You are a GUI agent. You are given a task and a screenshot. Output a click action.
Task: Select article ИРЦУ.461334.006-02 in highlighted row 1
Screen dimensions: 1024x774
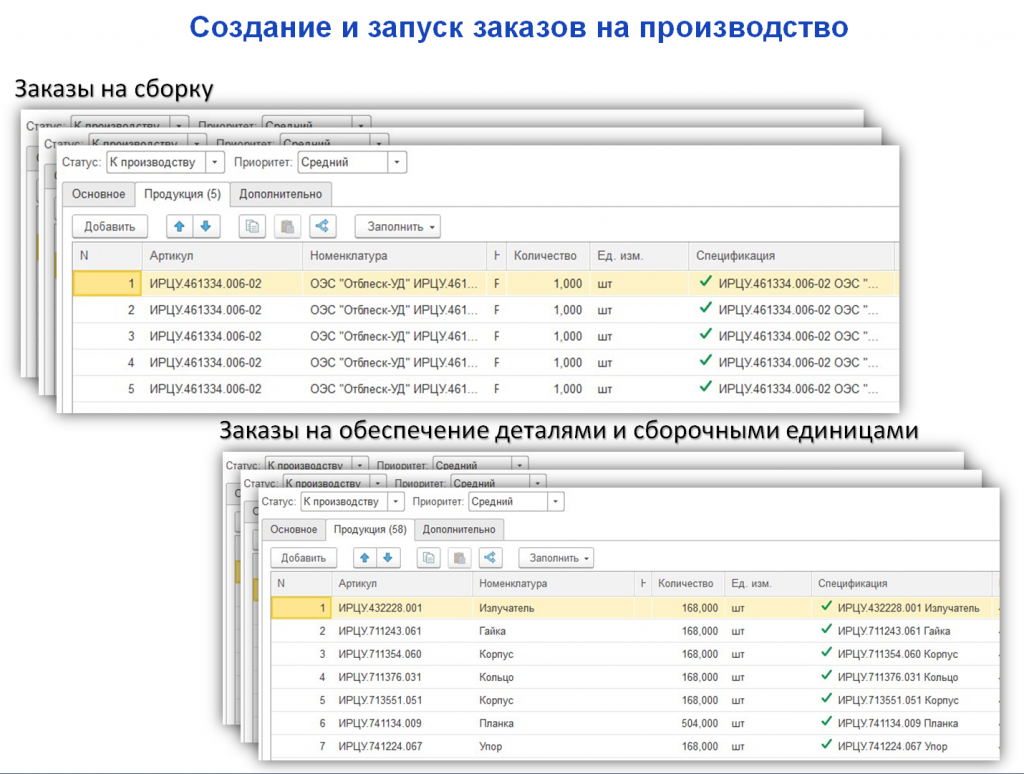coord(222,283)
